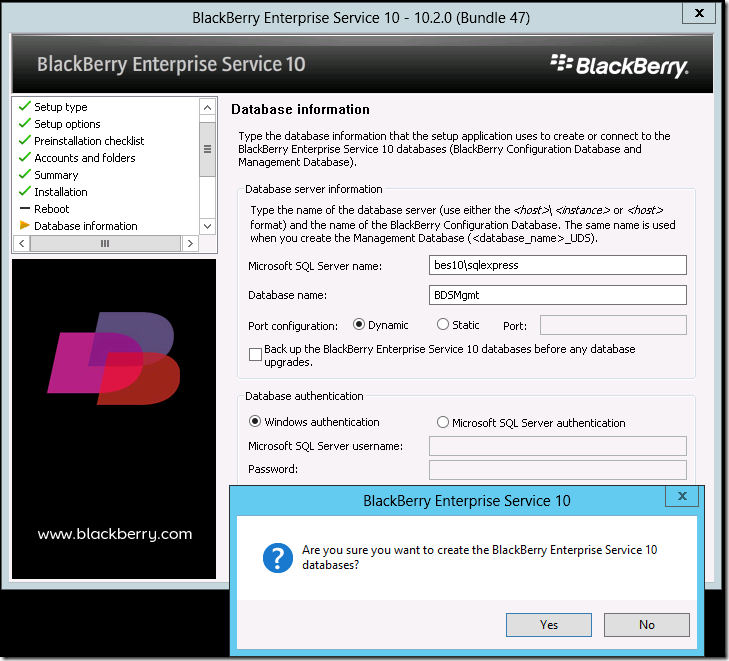Click the colorful BB graphic in sidebar

(114, 358)
